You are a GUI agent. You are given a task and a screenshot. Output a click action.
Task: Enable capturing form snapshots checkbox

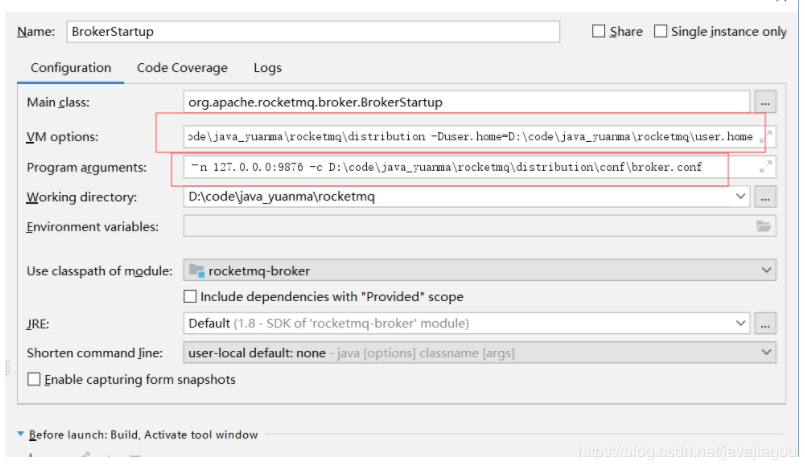pyautogui.click(x=34, y=379)
